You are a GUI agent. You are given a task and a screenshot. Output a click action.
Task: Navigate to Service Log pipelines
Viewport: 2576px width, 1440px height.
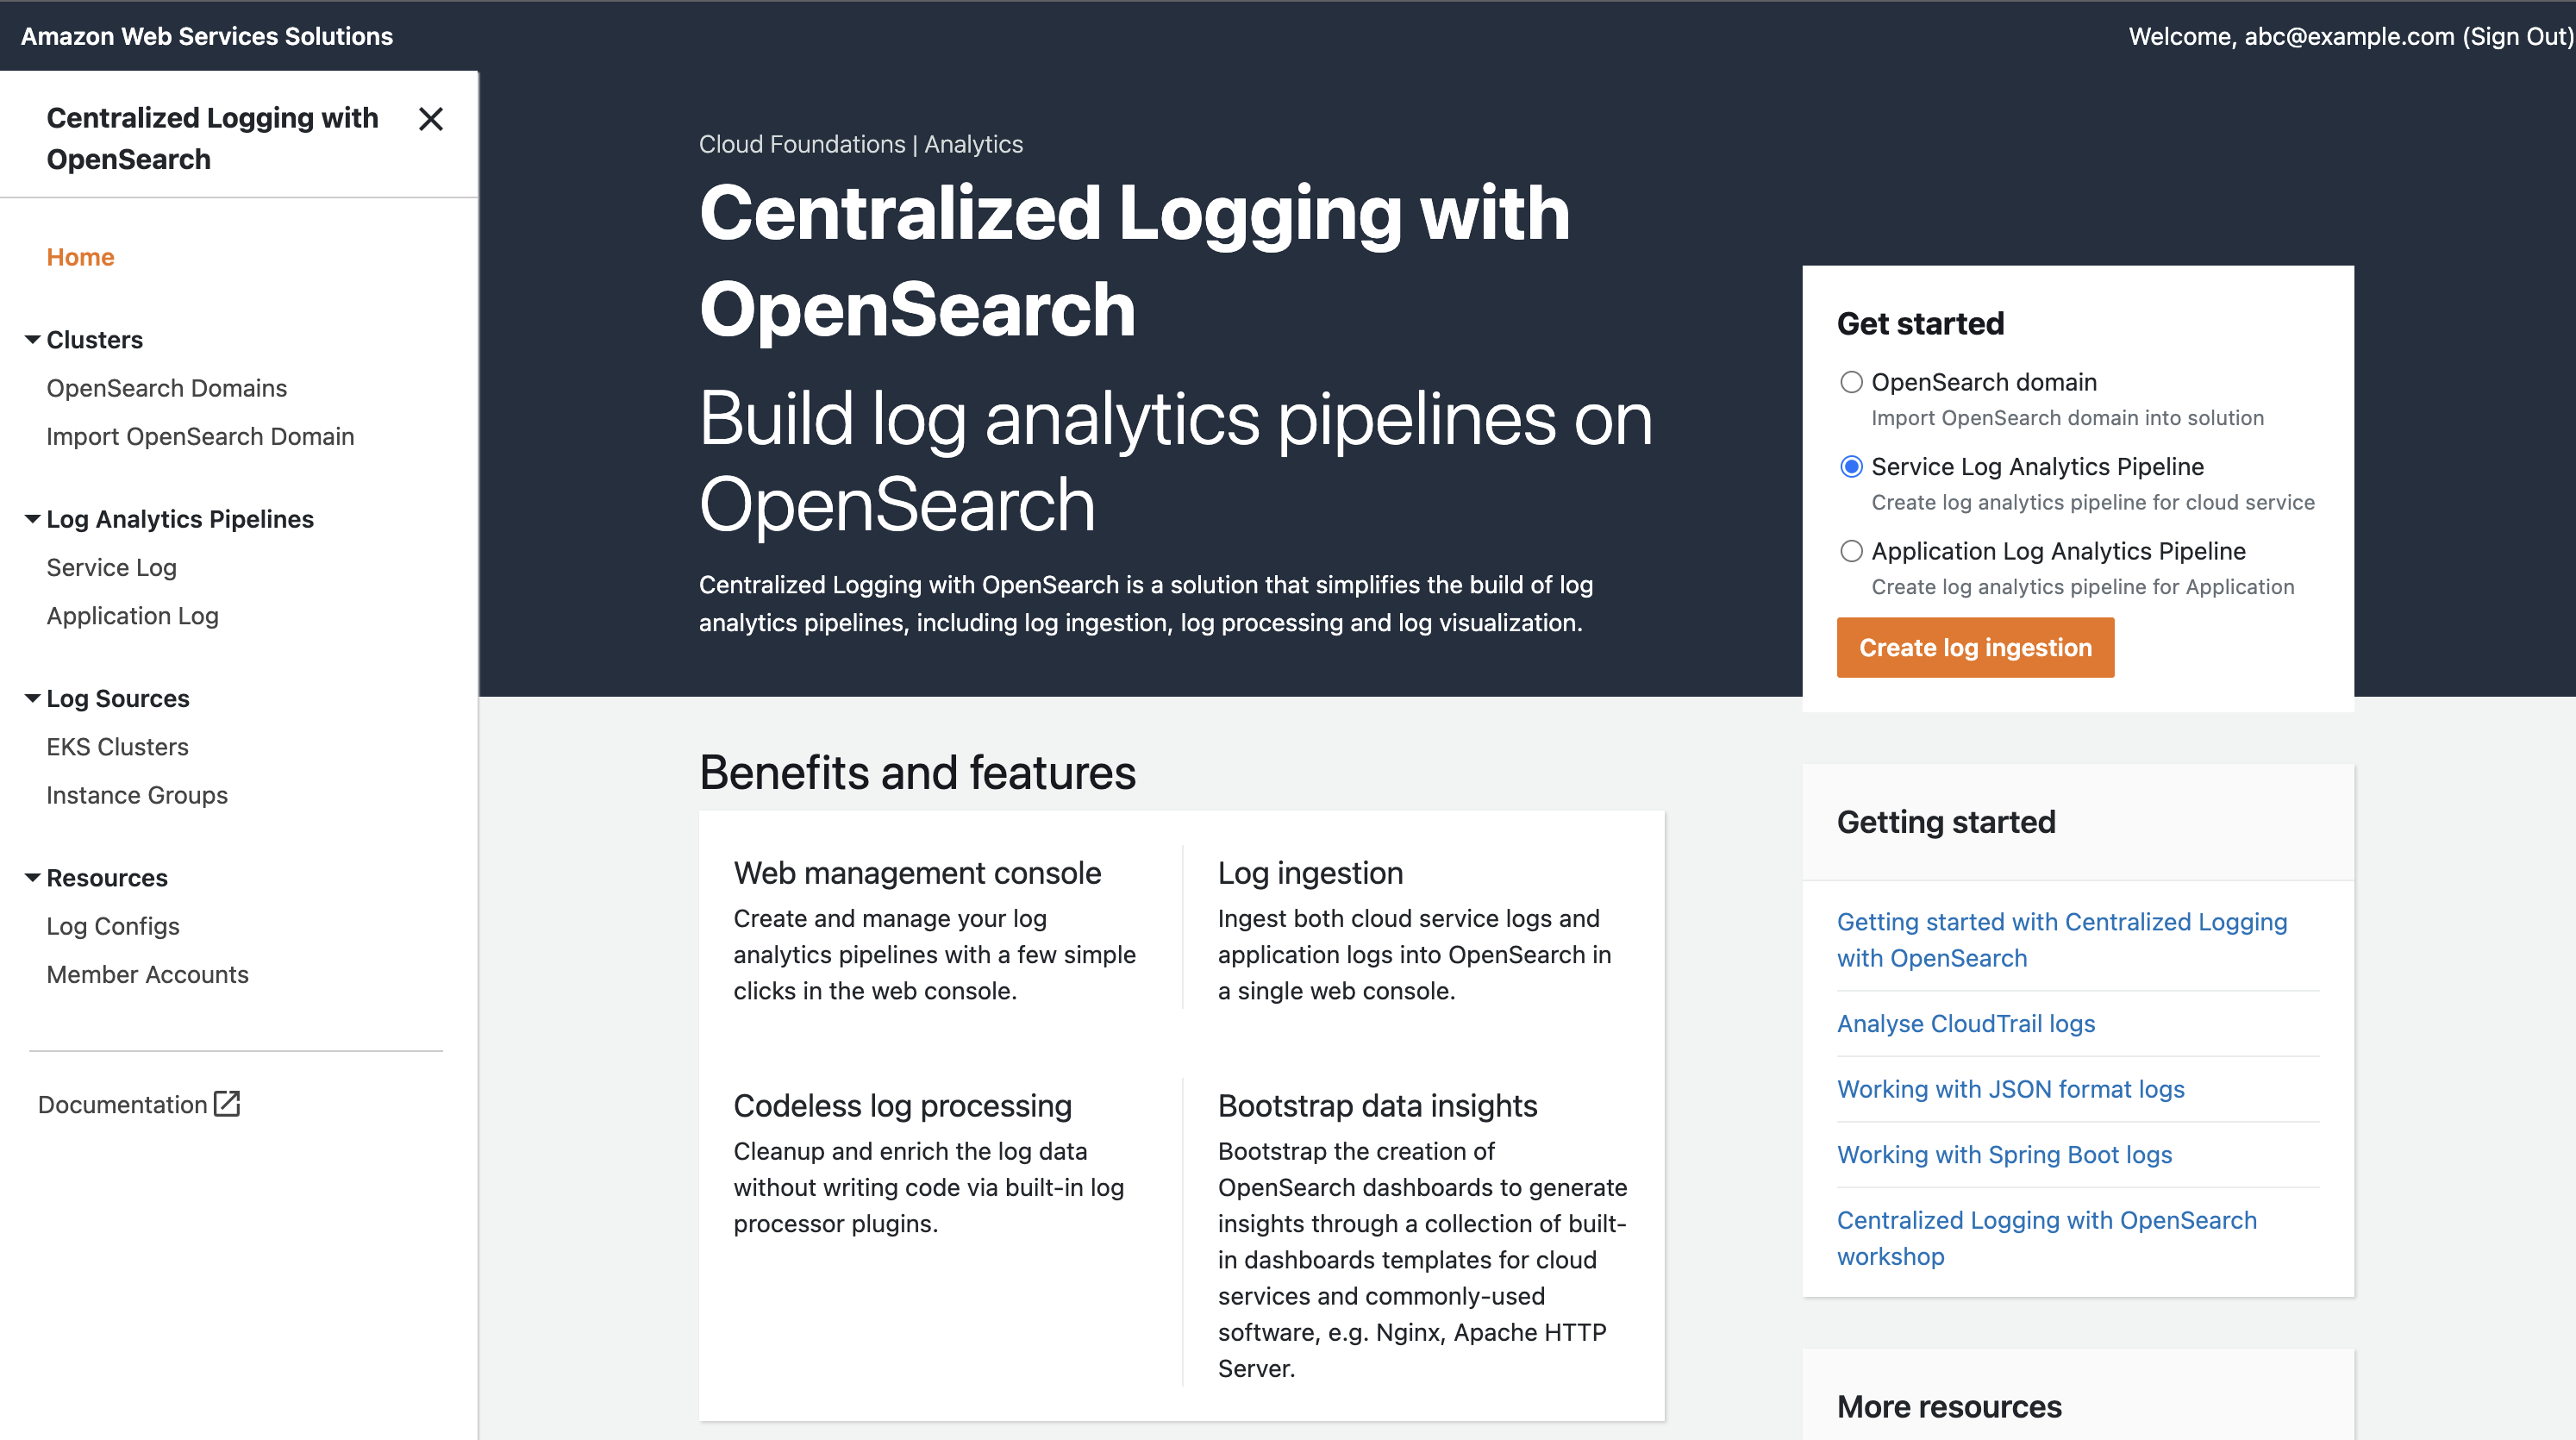coord(111,567)
